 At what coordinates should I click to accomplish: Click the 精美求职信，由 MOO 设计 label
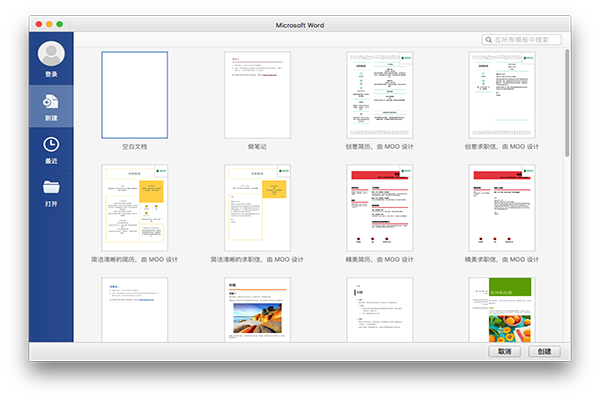point(502,260)
